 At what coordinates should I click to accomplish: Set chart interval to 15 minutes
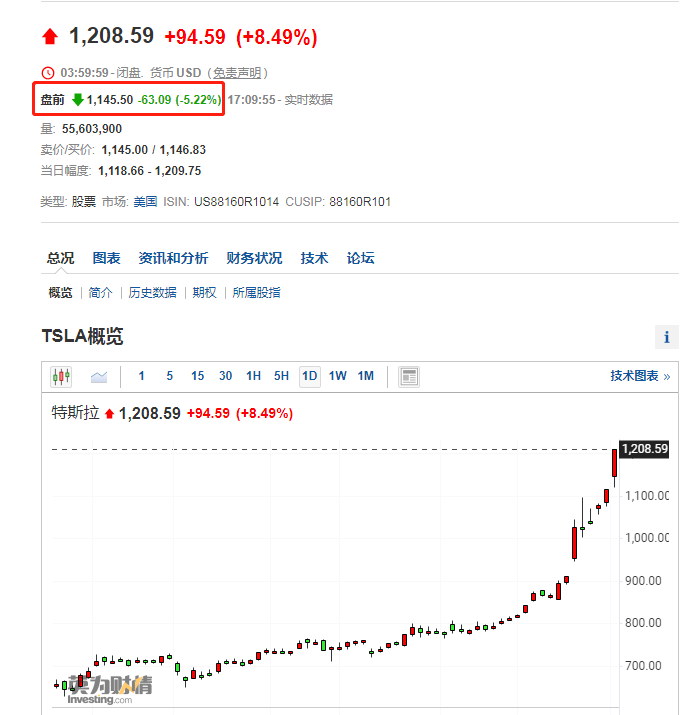pos(197,376)
